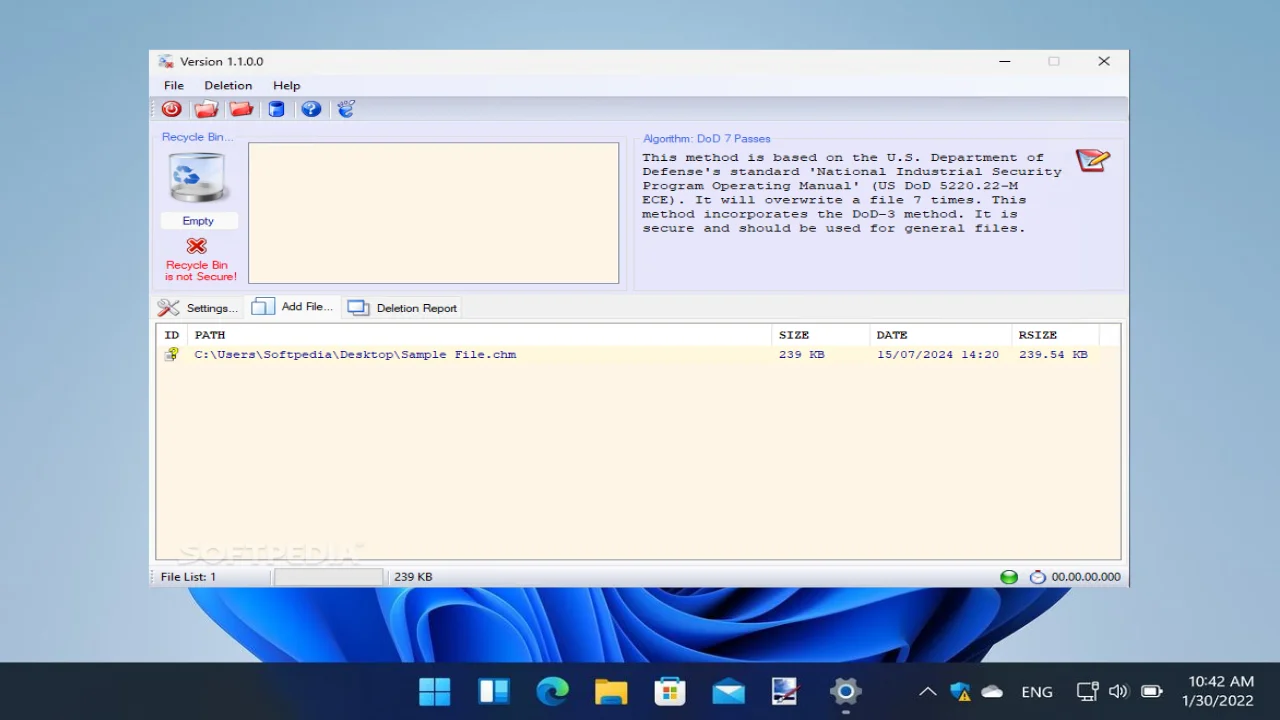Image resolution: width=1280 pixels, height=720 pixels.
Task: Click the large Recycle Bin image
Action: coord(198,177)
